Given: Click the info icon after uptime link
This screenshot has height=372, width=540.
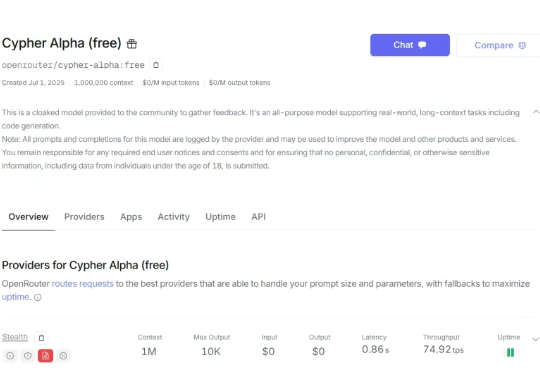Looking at the screenshot, I should point(38,297).
